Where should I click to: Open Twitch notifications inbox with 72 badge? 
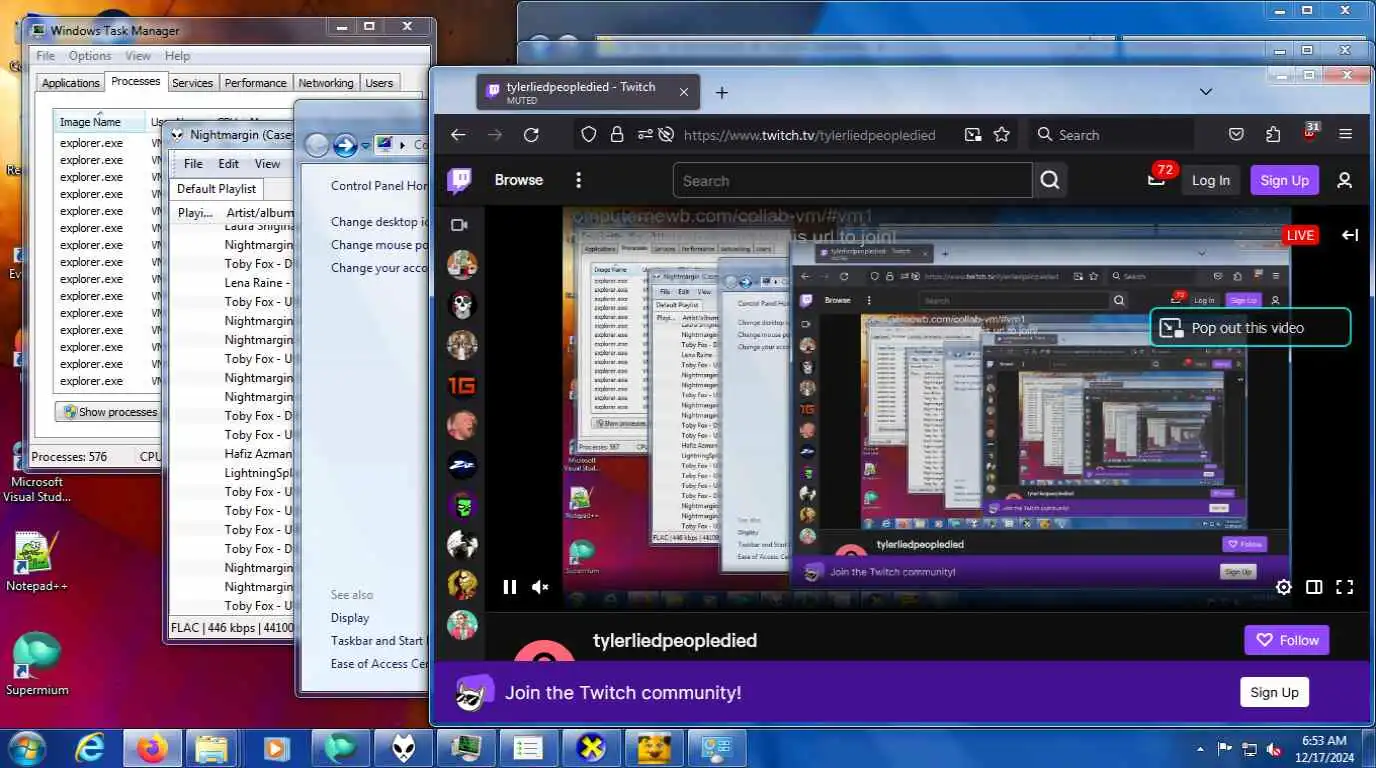[1158, 179]
